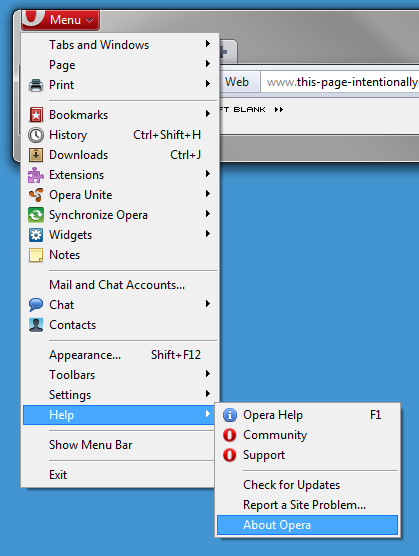Open the red Opera Menu button

(61, 20)
